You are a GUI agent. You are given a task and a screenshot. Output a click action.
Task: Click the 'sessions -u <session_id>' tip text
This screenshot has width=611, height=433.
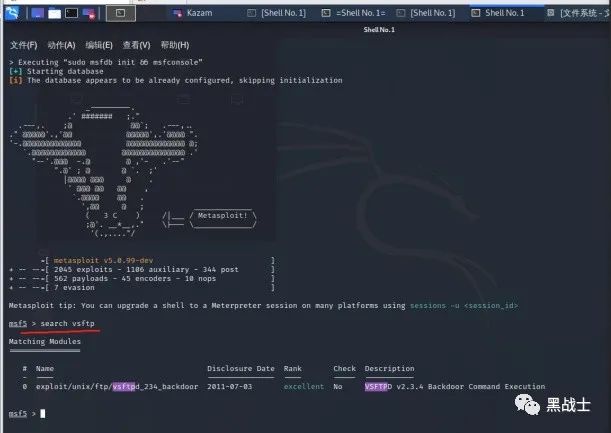[x=464, y=306]
